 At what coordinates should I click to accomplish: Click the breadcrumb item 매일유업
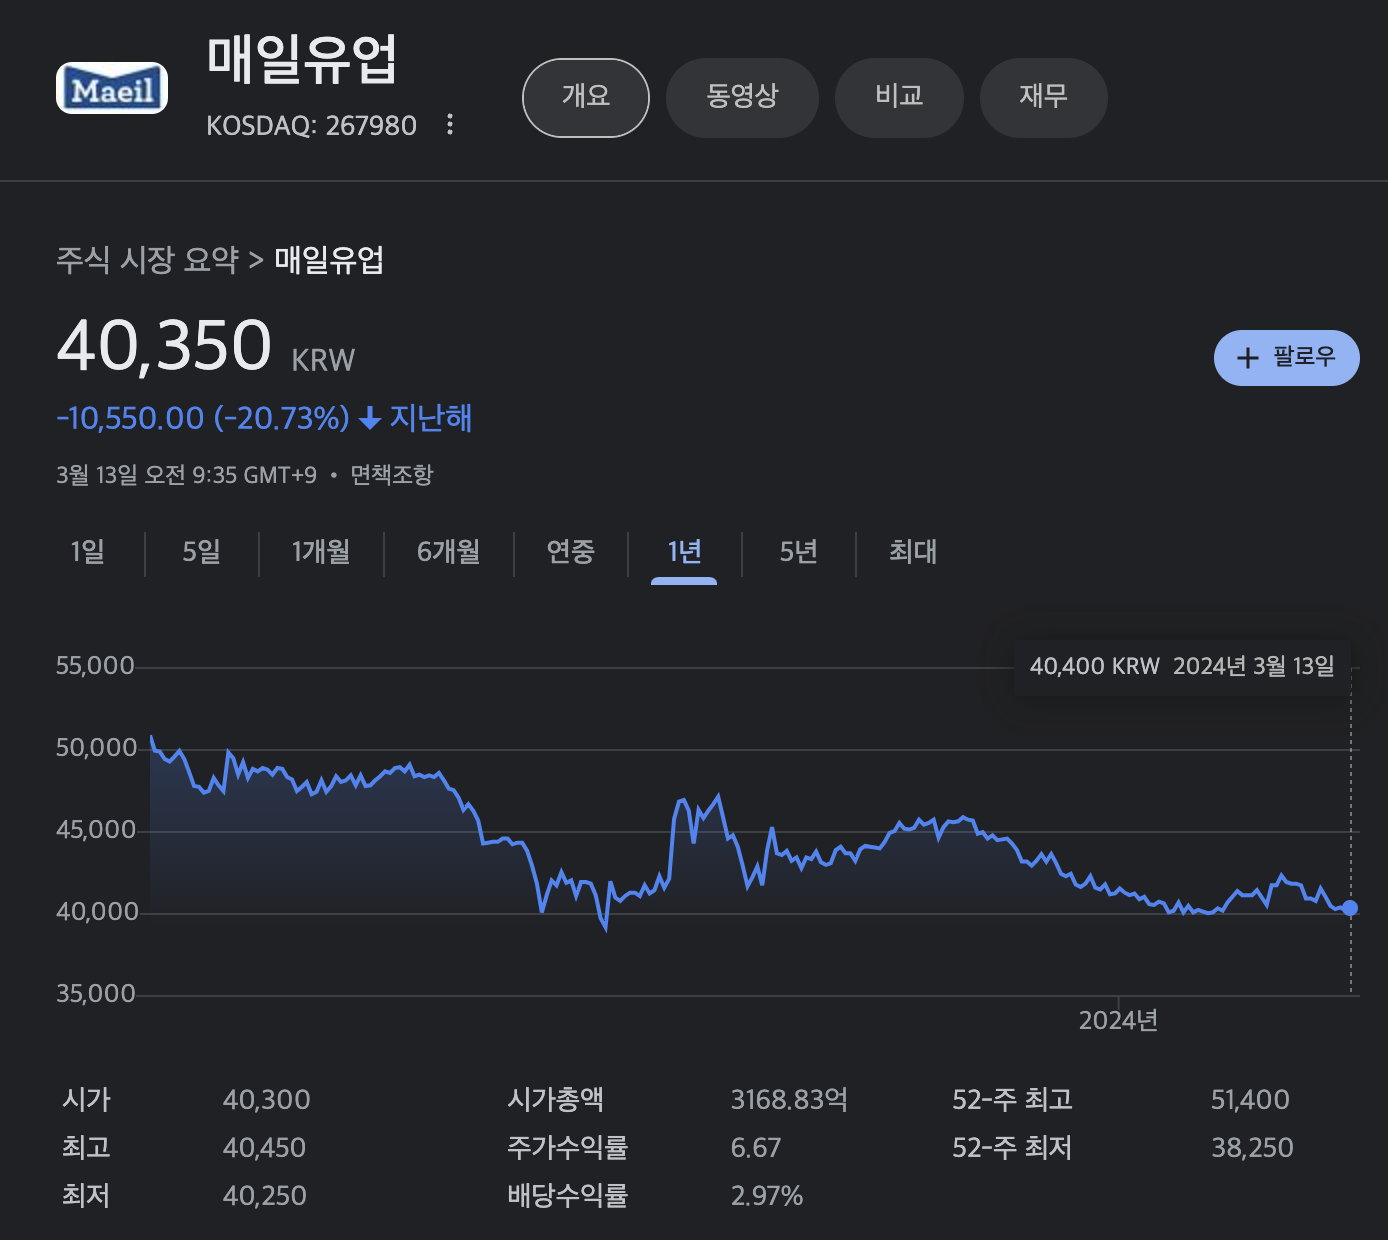[329, 260]
